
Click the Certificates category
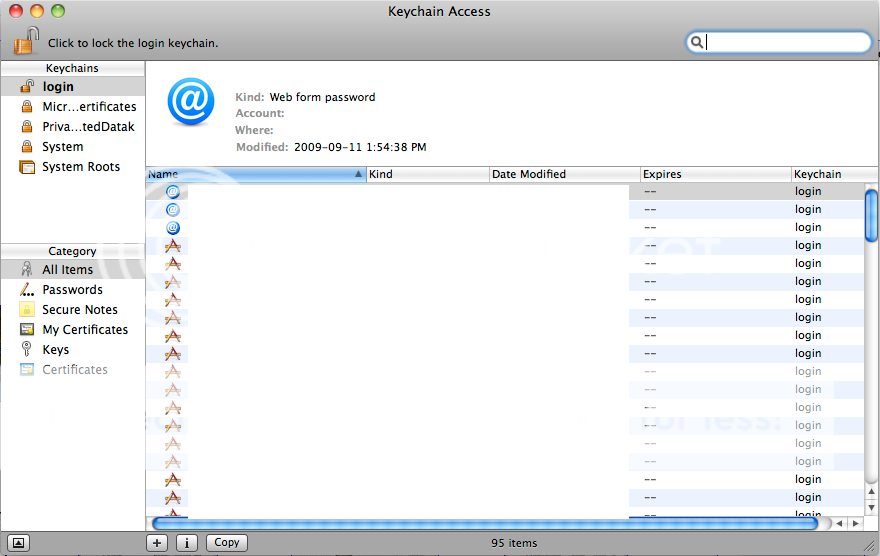(x=74, y=370)
